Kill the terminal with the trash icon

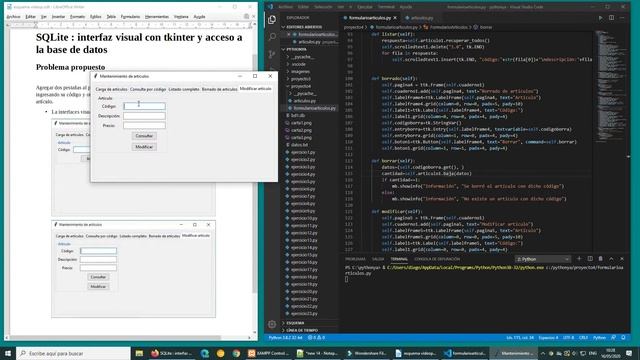click(600, 259)
